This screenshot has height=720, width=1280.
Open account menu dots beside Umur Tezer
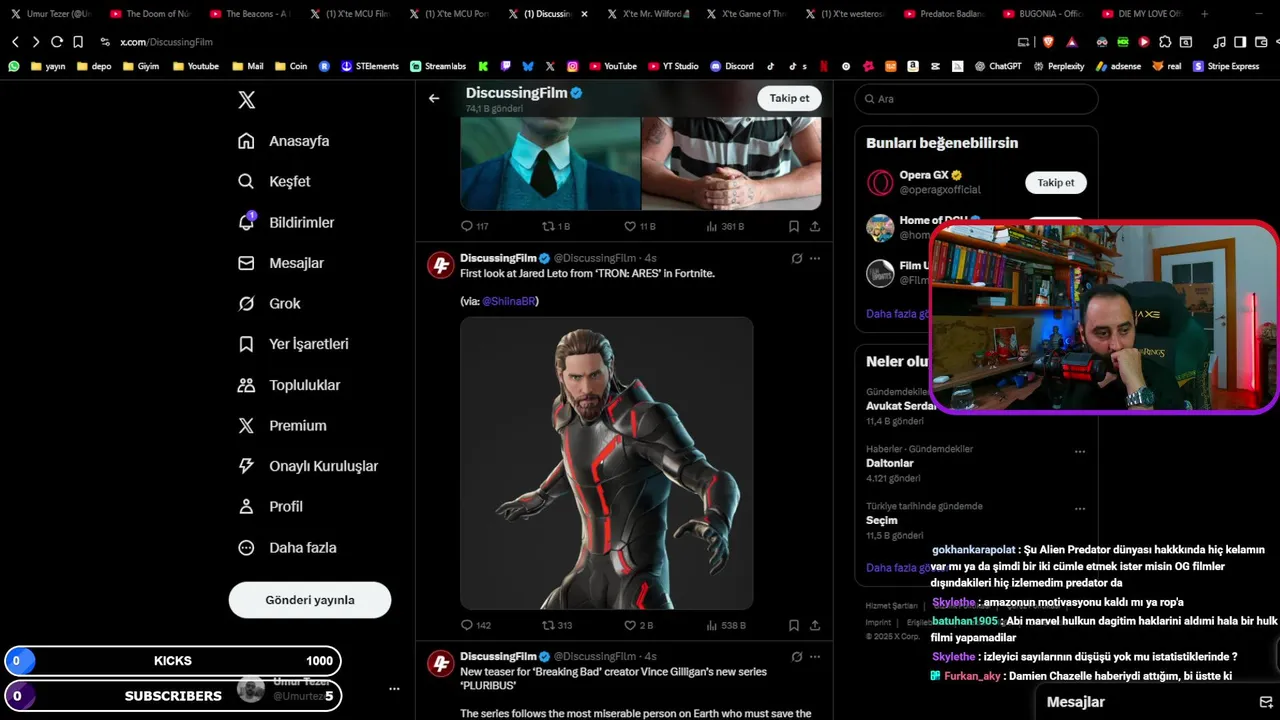click(x=394, y=689)
